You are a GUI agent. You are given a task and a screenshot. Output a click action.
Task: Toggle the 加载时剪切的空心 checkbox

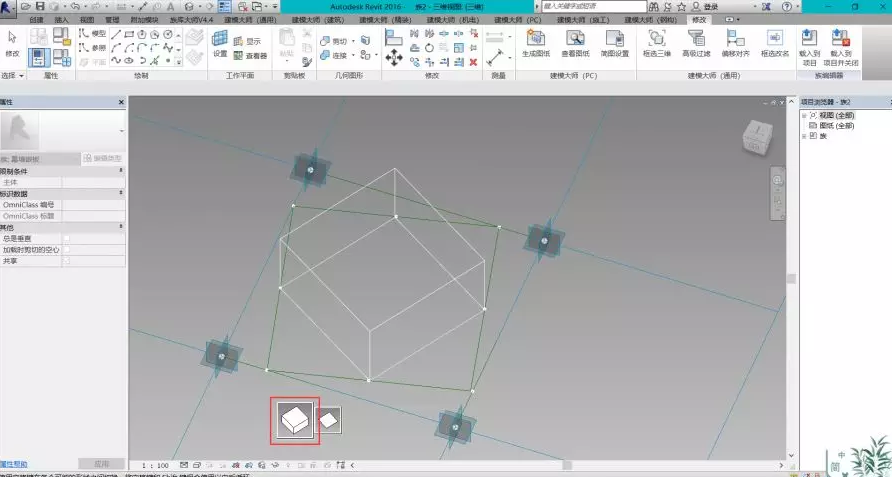[x=67, y=250]
